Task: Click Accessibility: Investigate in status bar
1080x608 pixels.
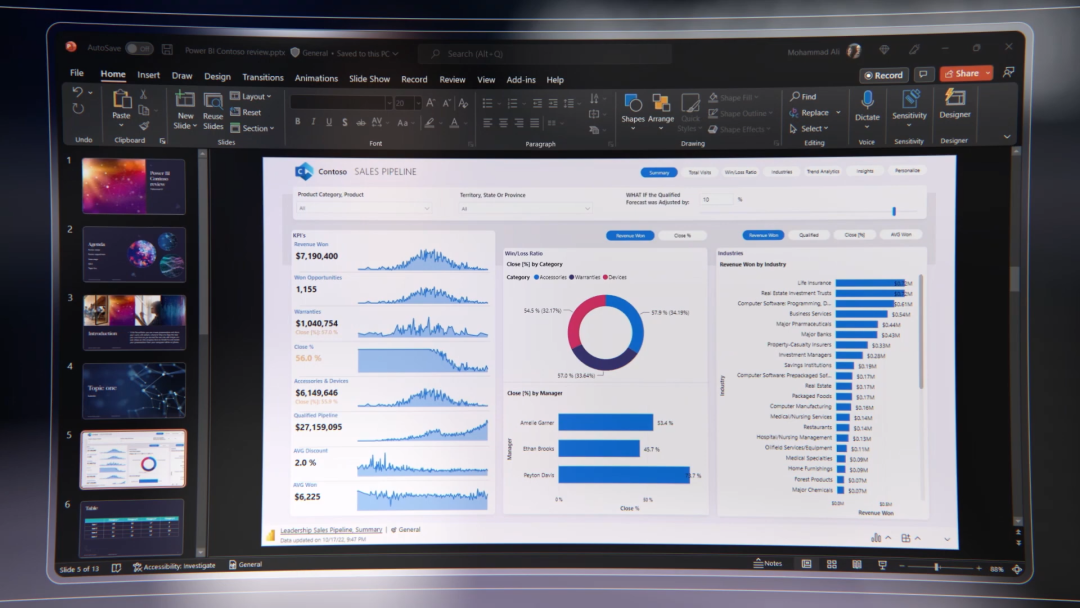Action: [174, 566]
